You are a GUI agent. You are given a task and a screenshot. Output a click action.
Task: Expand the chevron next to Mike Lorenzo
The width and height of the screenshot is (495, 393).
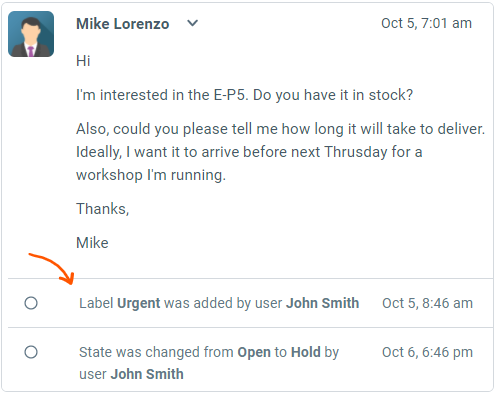coord(193,23)
